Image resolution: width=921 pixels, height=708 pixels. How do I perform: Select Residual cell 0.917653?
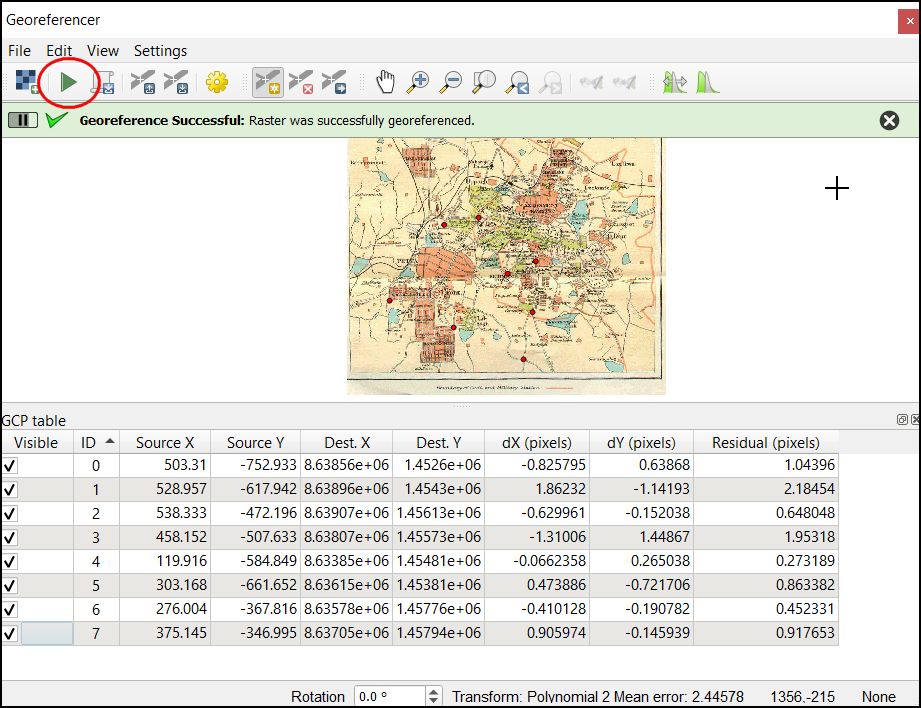click(x=766, y=634)
